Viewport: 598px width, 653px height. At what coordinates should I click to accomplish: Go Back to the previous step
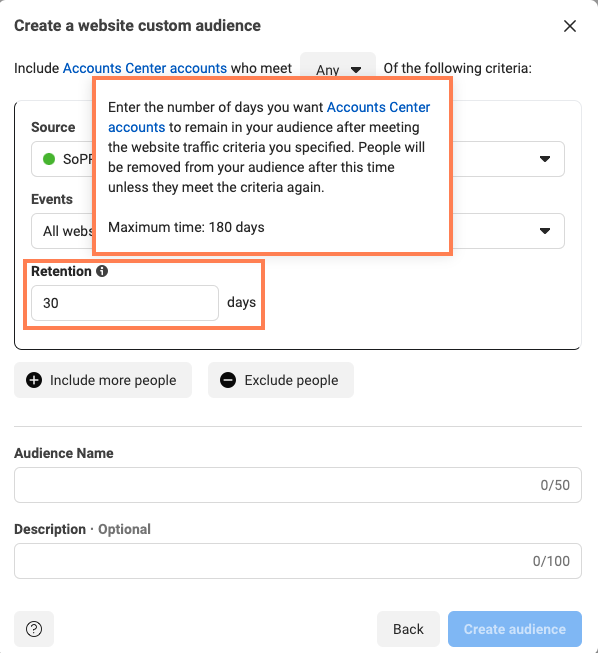408,629
